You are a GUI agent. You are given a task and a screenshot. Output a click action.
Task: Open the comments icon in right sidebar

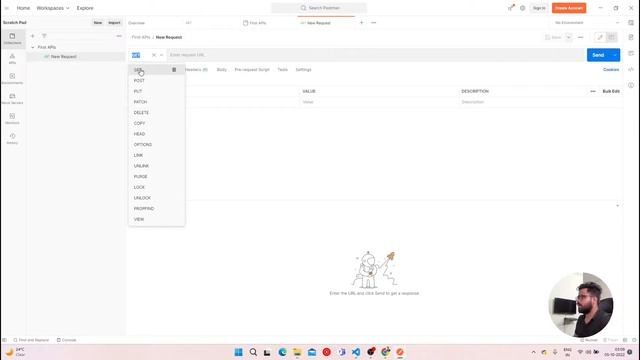631,53
